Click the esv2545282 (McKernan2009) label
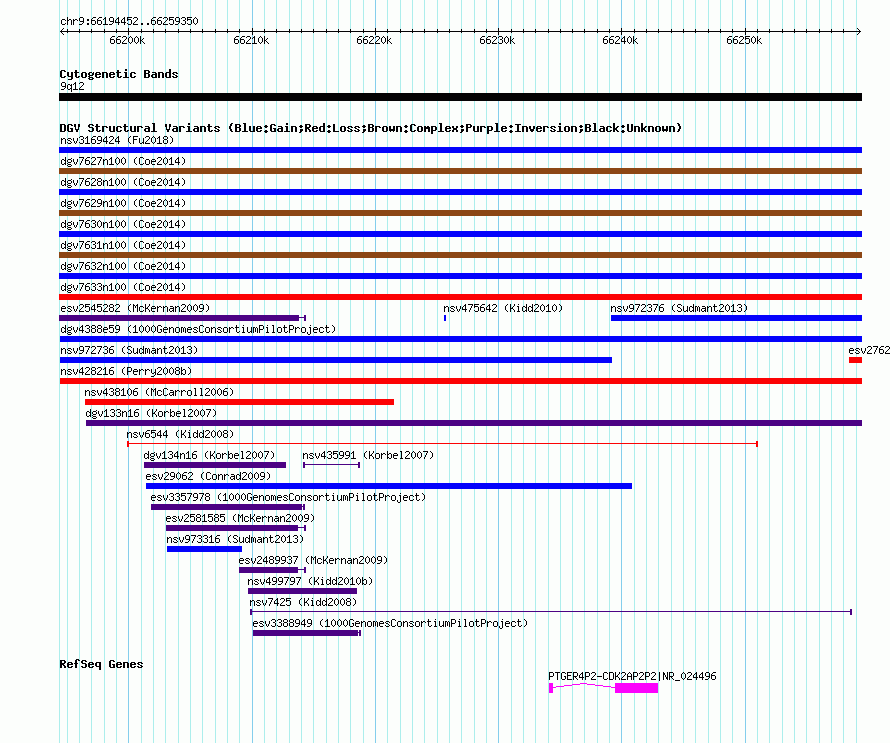This screenshot has width=890, height=743. pos(135,308)
